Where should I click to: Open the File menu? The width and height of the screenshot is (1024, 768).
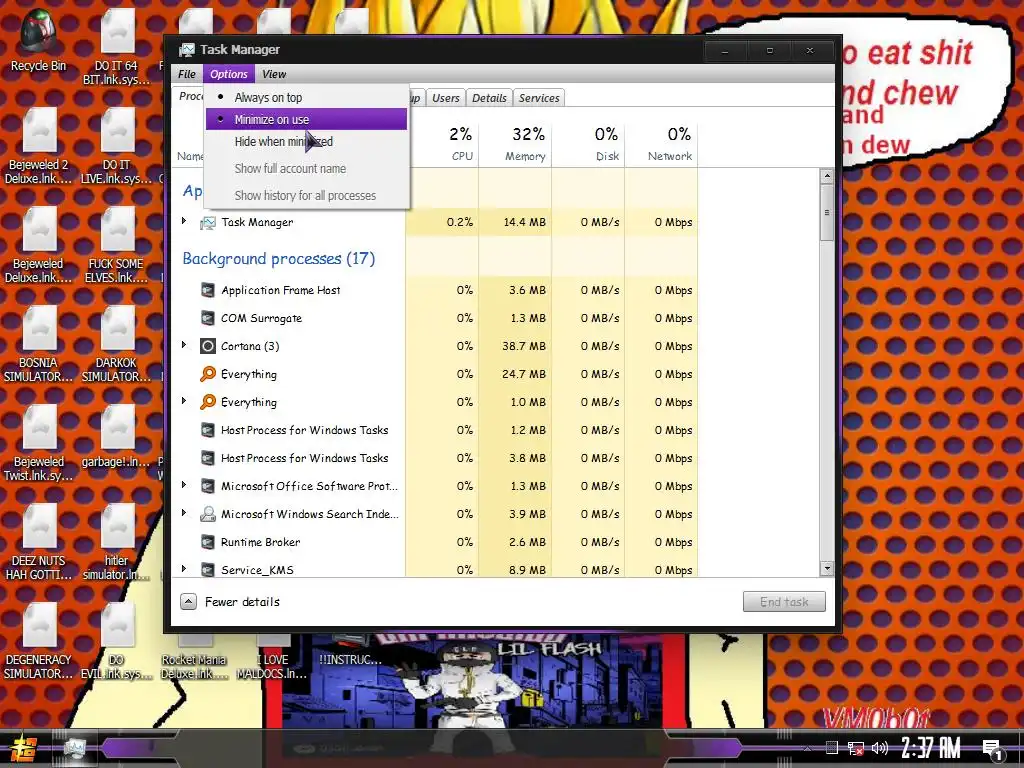click(x=187, y=74)
